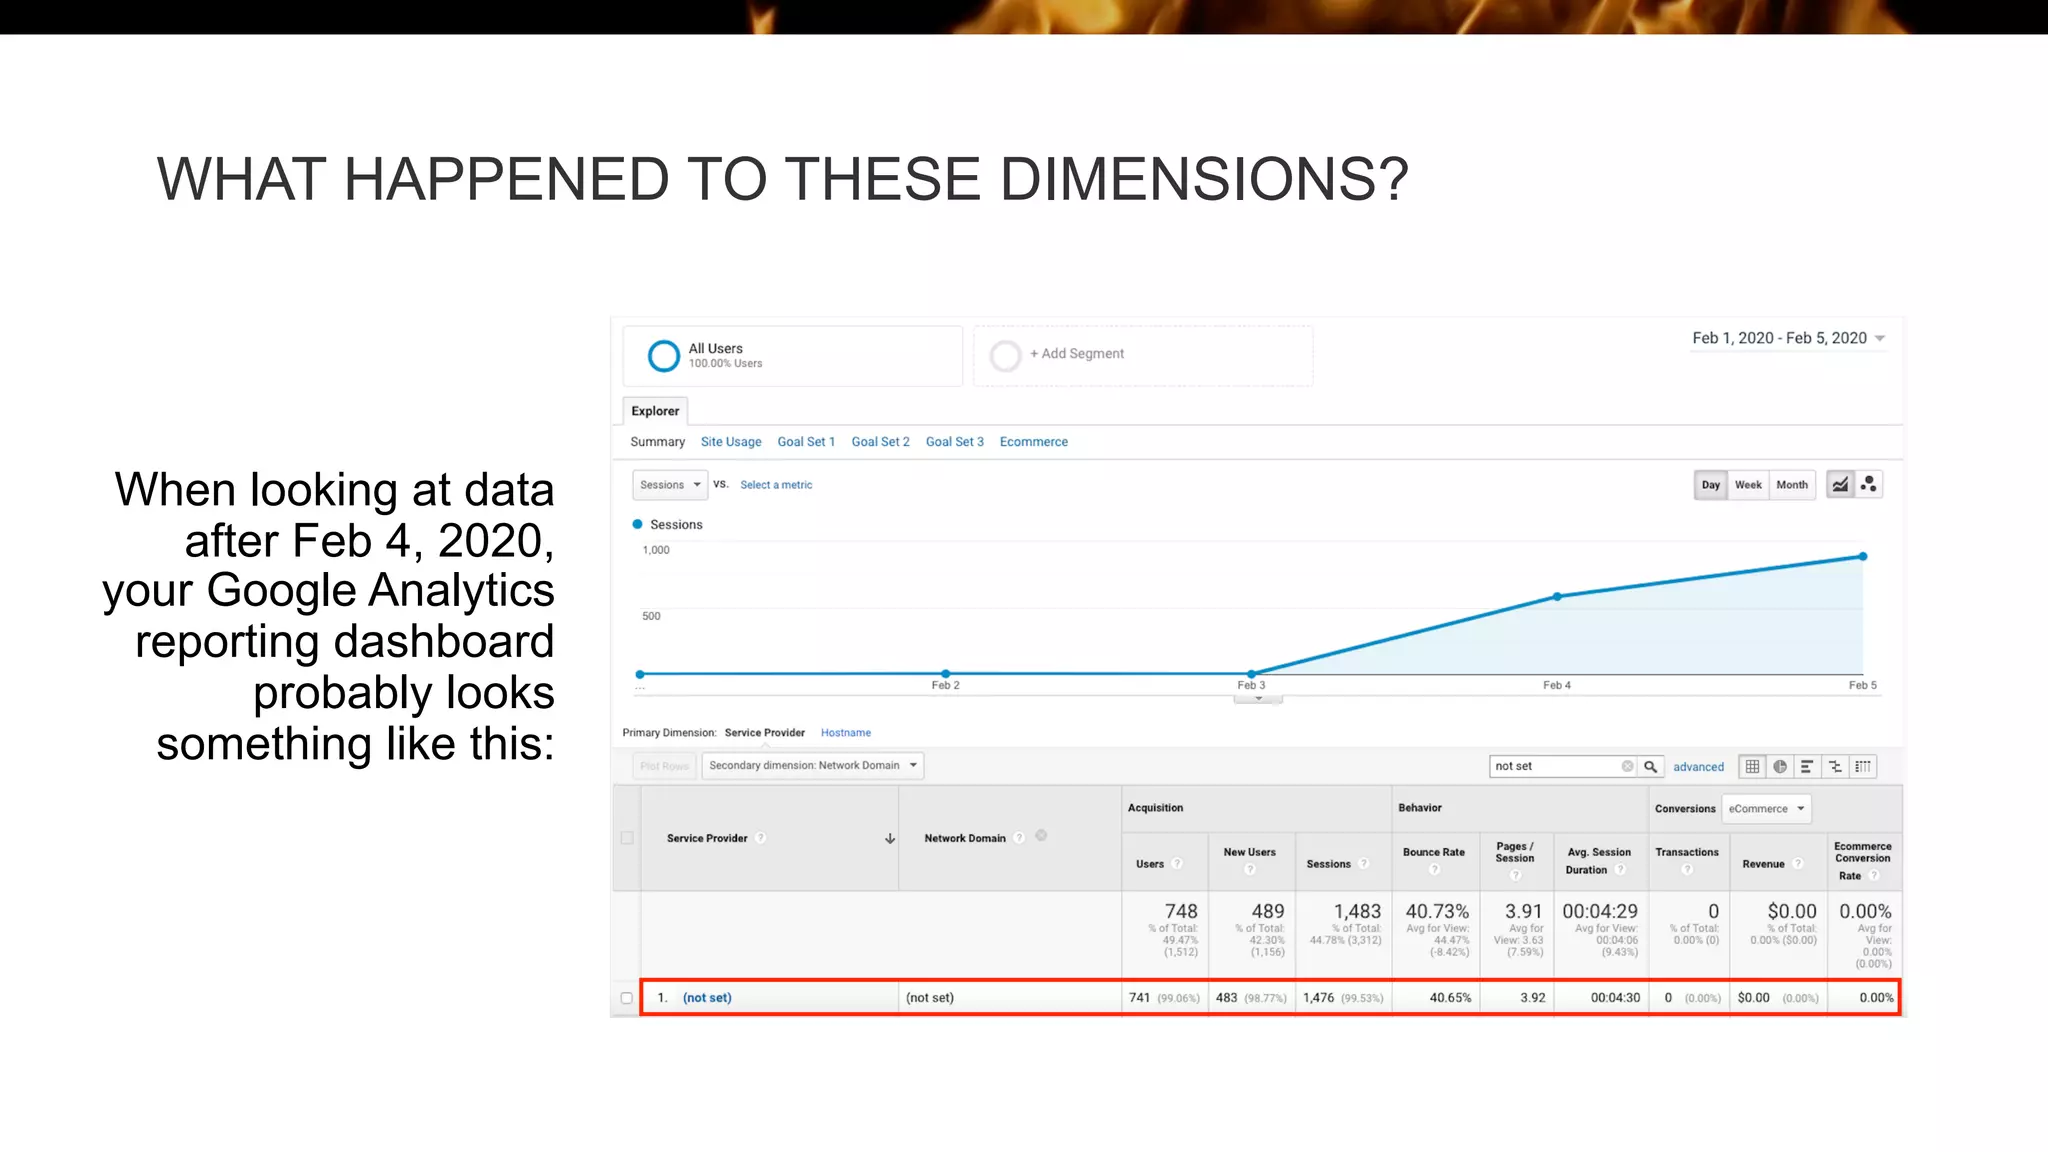Screen dimensions: 2048x1152
Task: Switch to Goal Set 1 metric group
Action: coord(806,442)
